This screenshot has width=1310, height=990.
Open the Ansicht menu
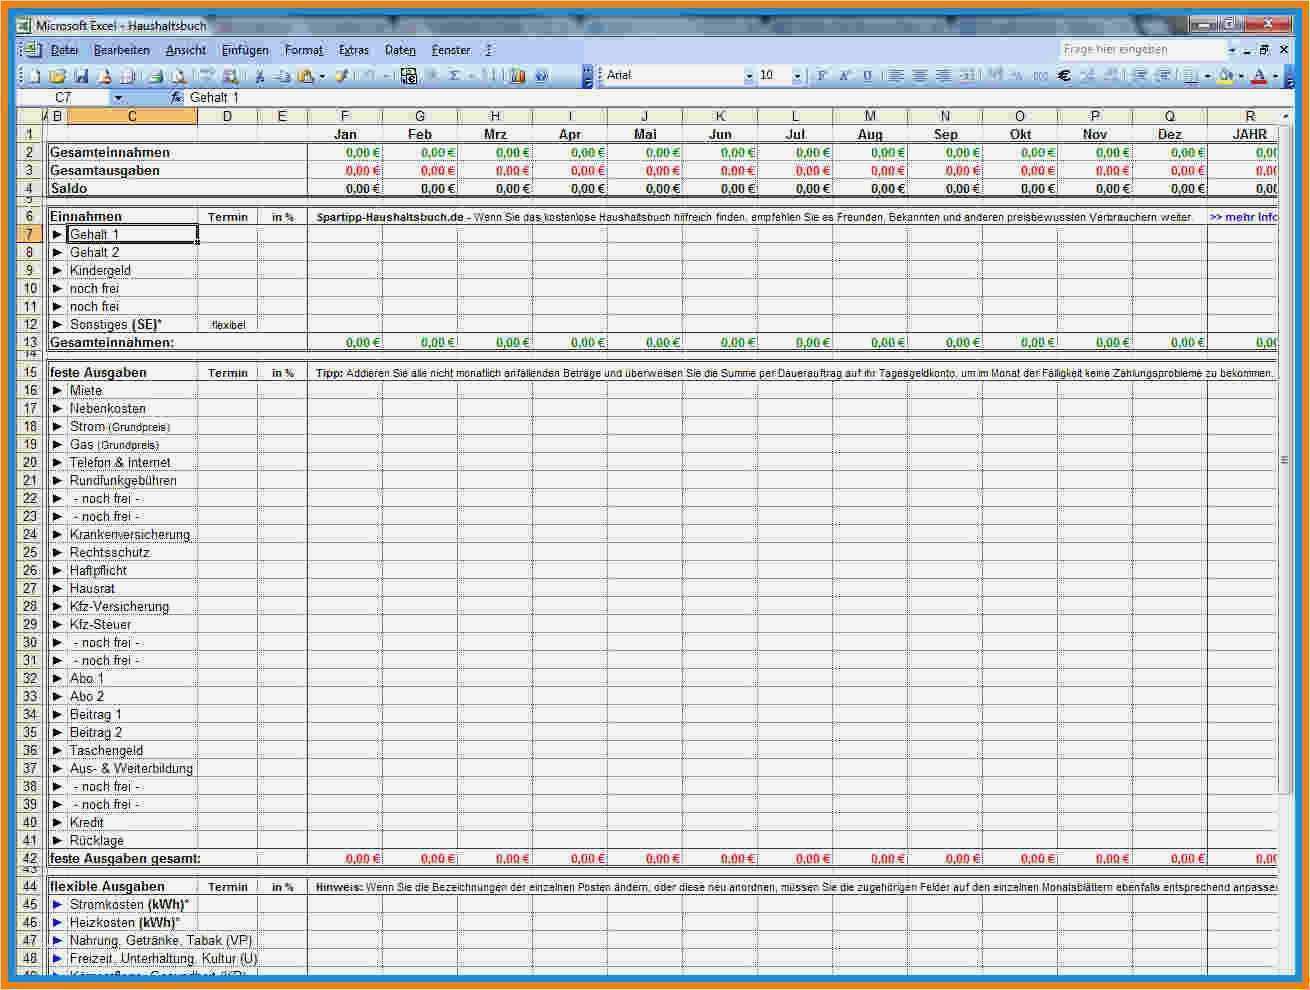[x=186, y=50]
